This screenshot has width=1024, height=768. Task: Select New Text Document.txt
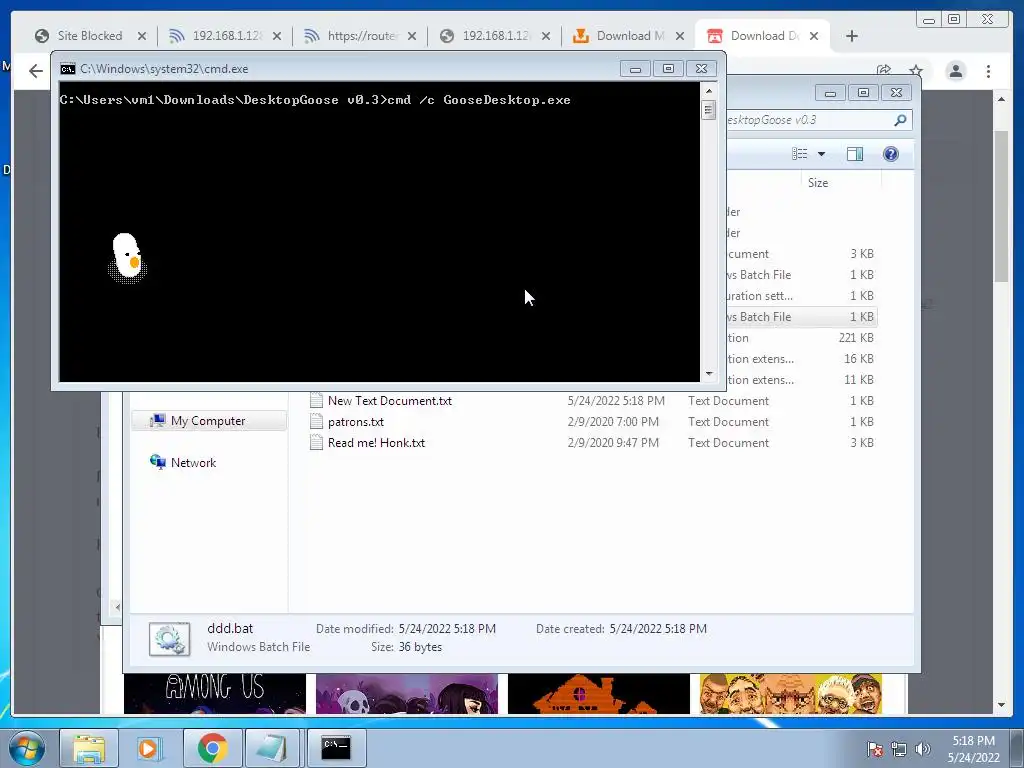[389, 401]
